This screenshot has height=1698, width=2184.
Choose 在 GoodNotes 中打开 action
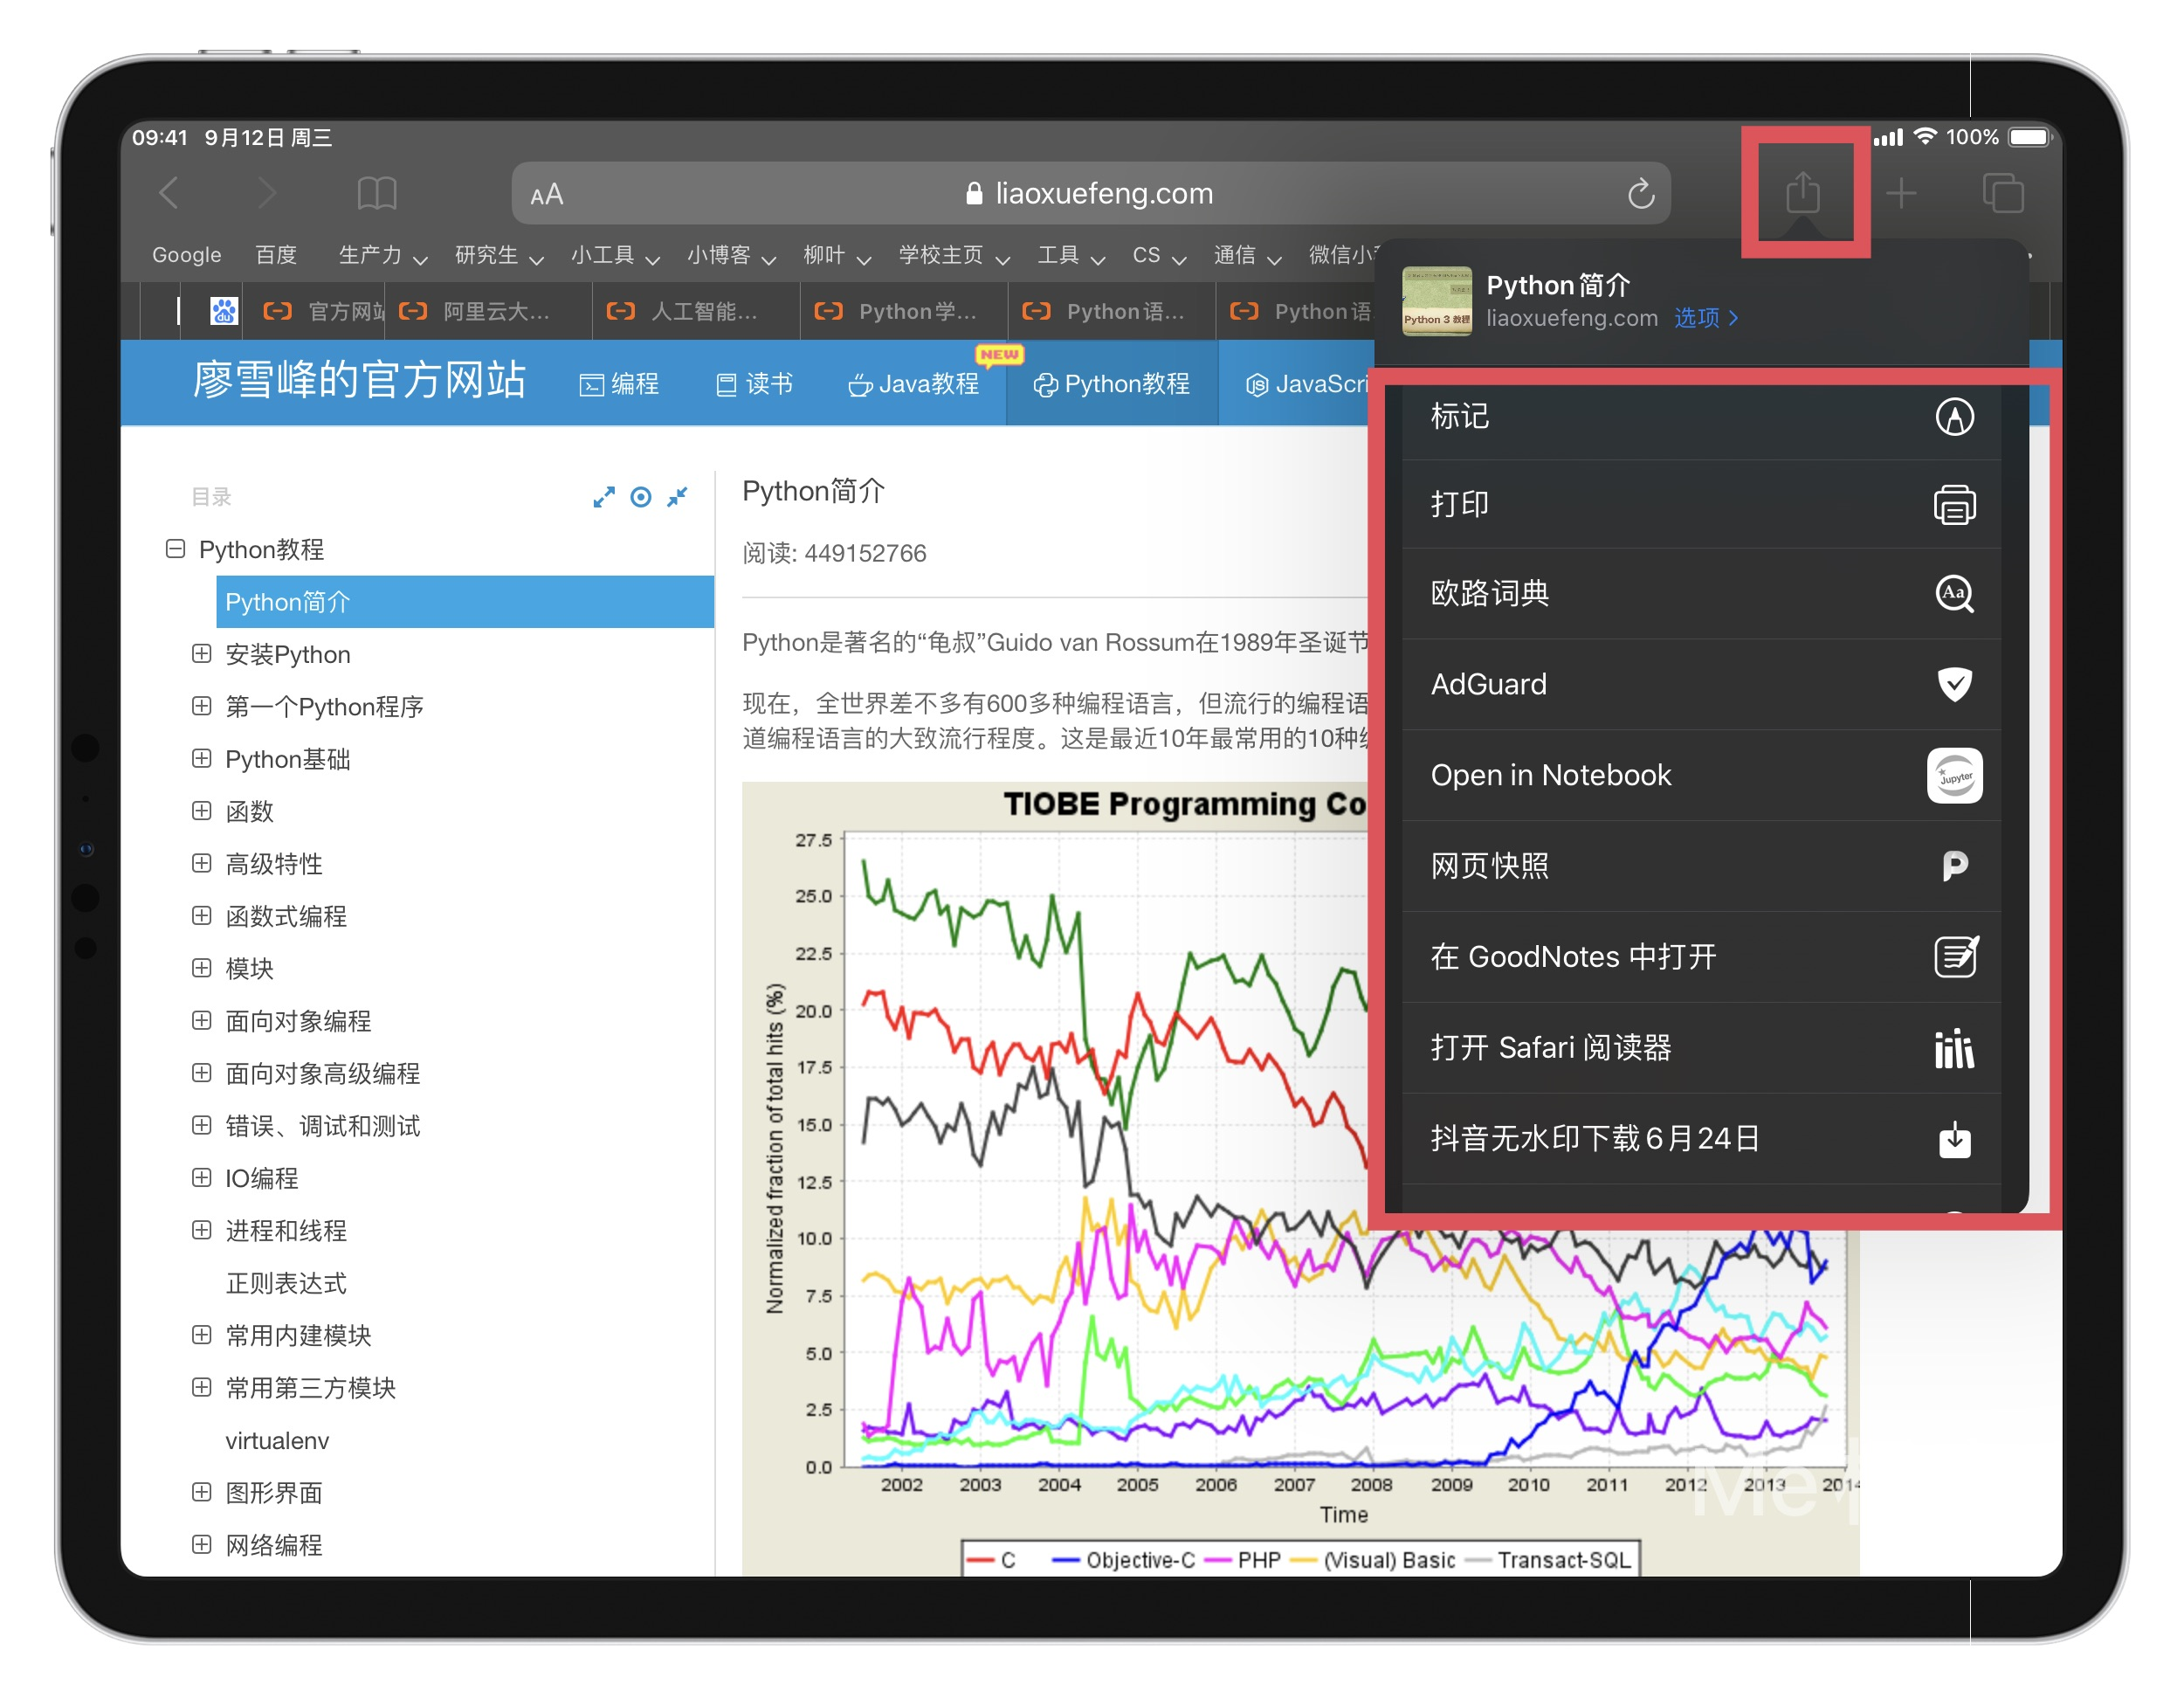(1701, 957)
